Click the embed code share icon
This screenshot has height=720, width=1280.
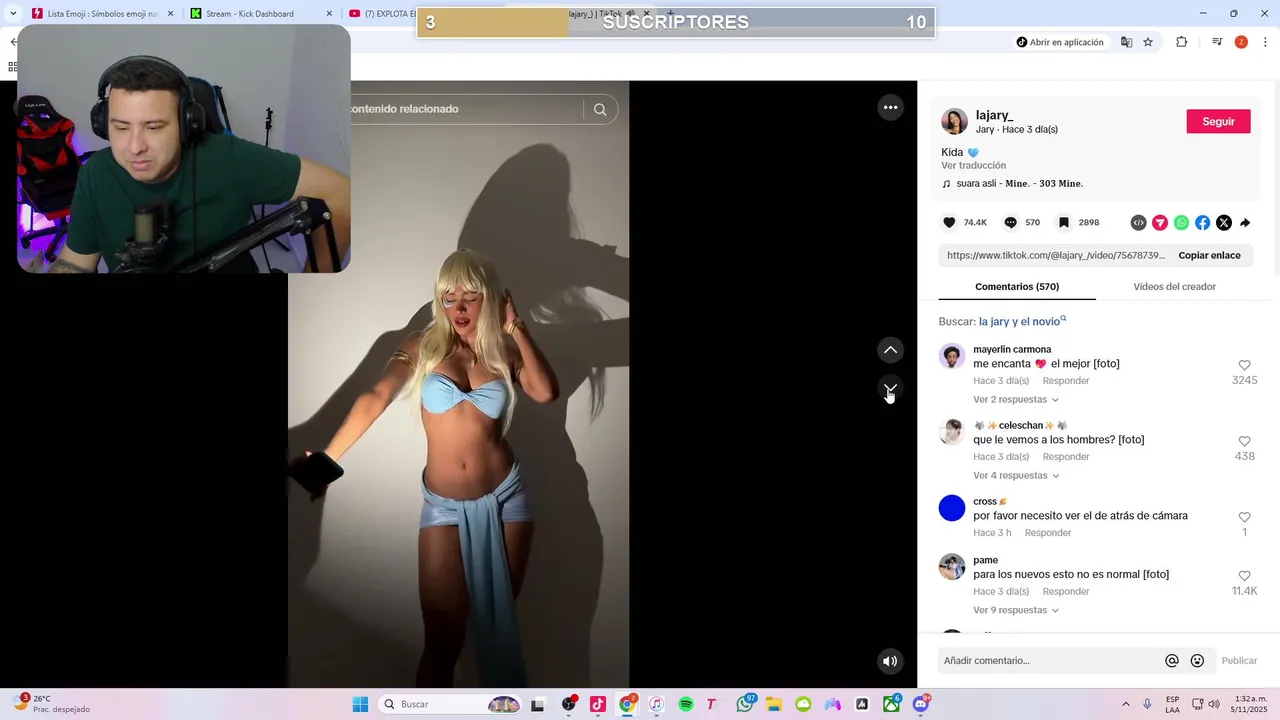click(x=1138, y=222)
